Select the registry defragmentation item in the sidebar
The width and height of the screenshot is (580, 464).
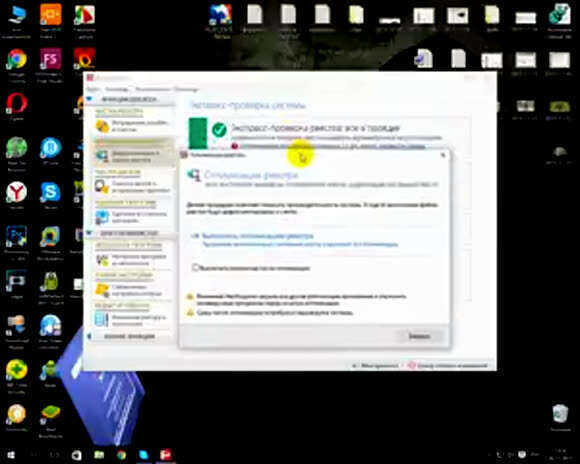132,156
